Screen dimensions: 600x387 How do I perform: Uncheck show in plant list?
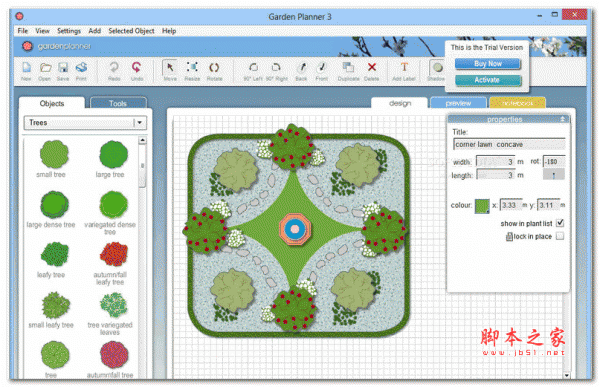(x=560, y=223)
